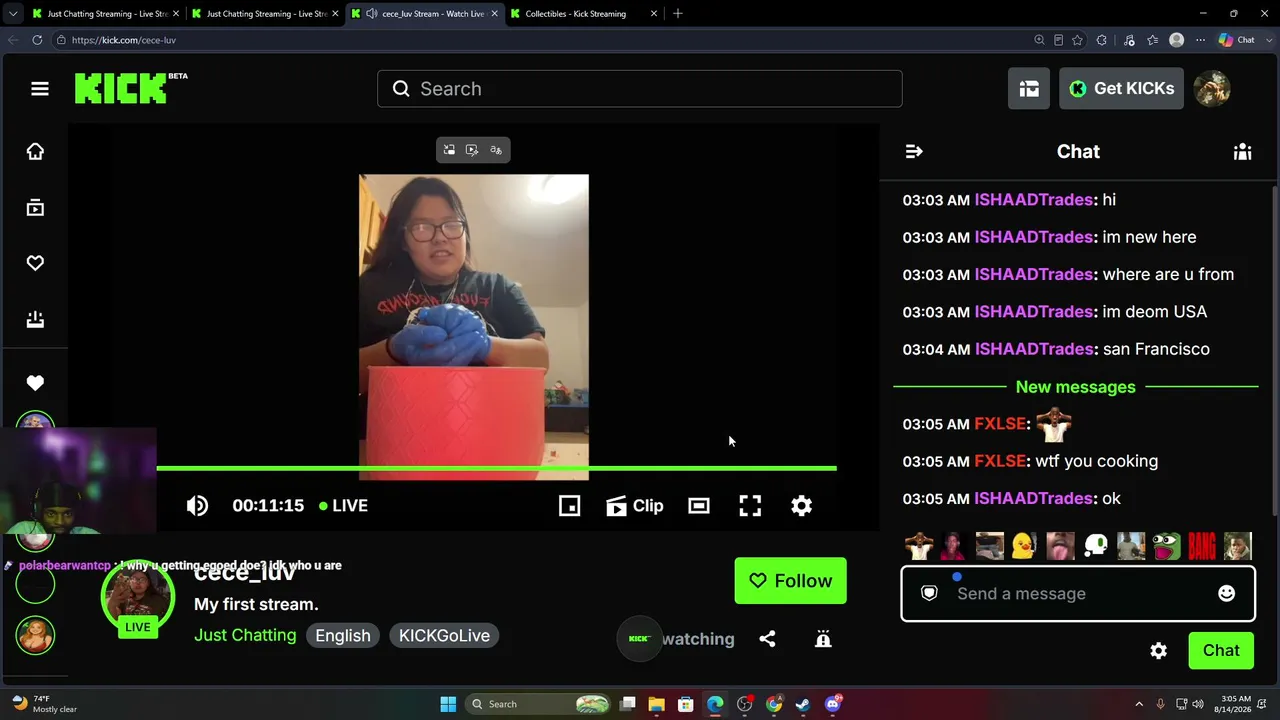The image size is (1280, 720).
Task: Show chat users list
Action: (1242, 151)
